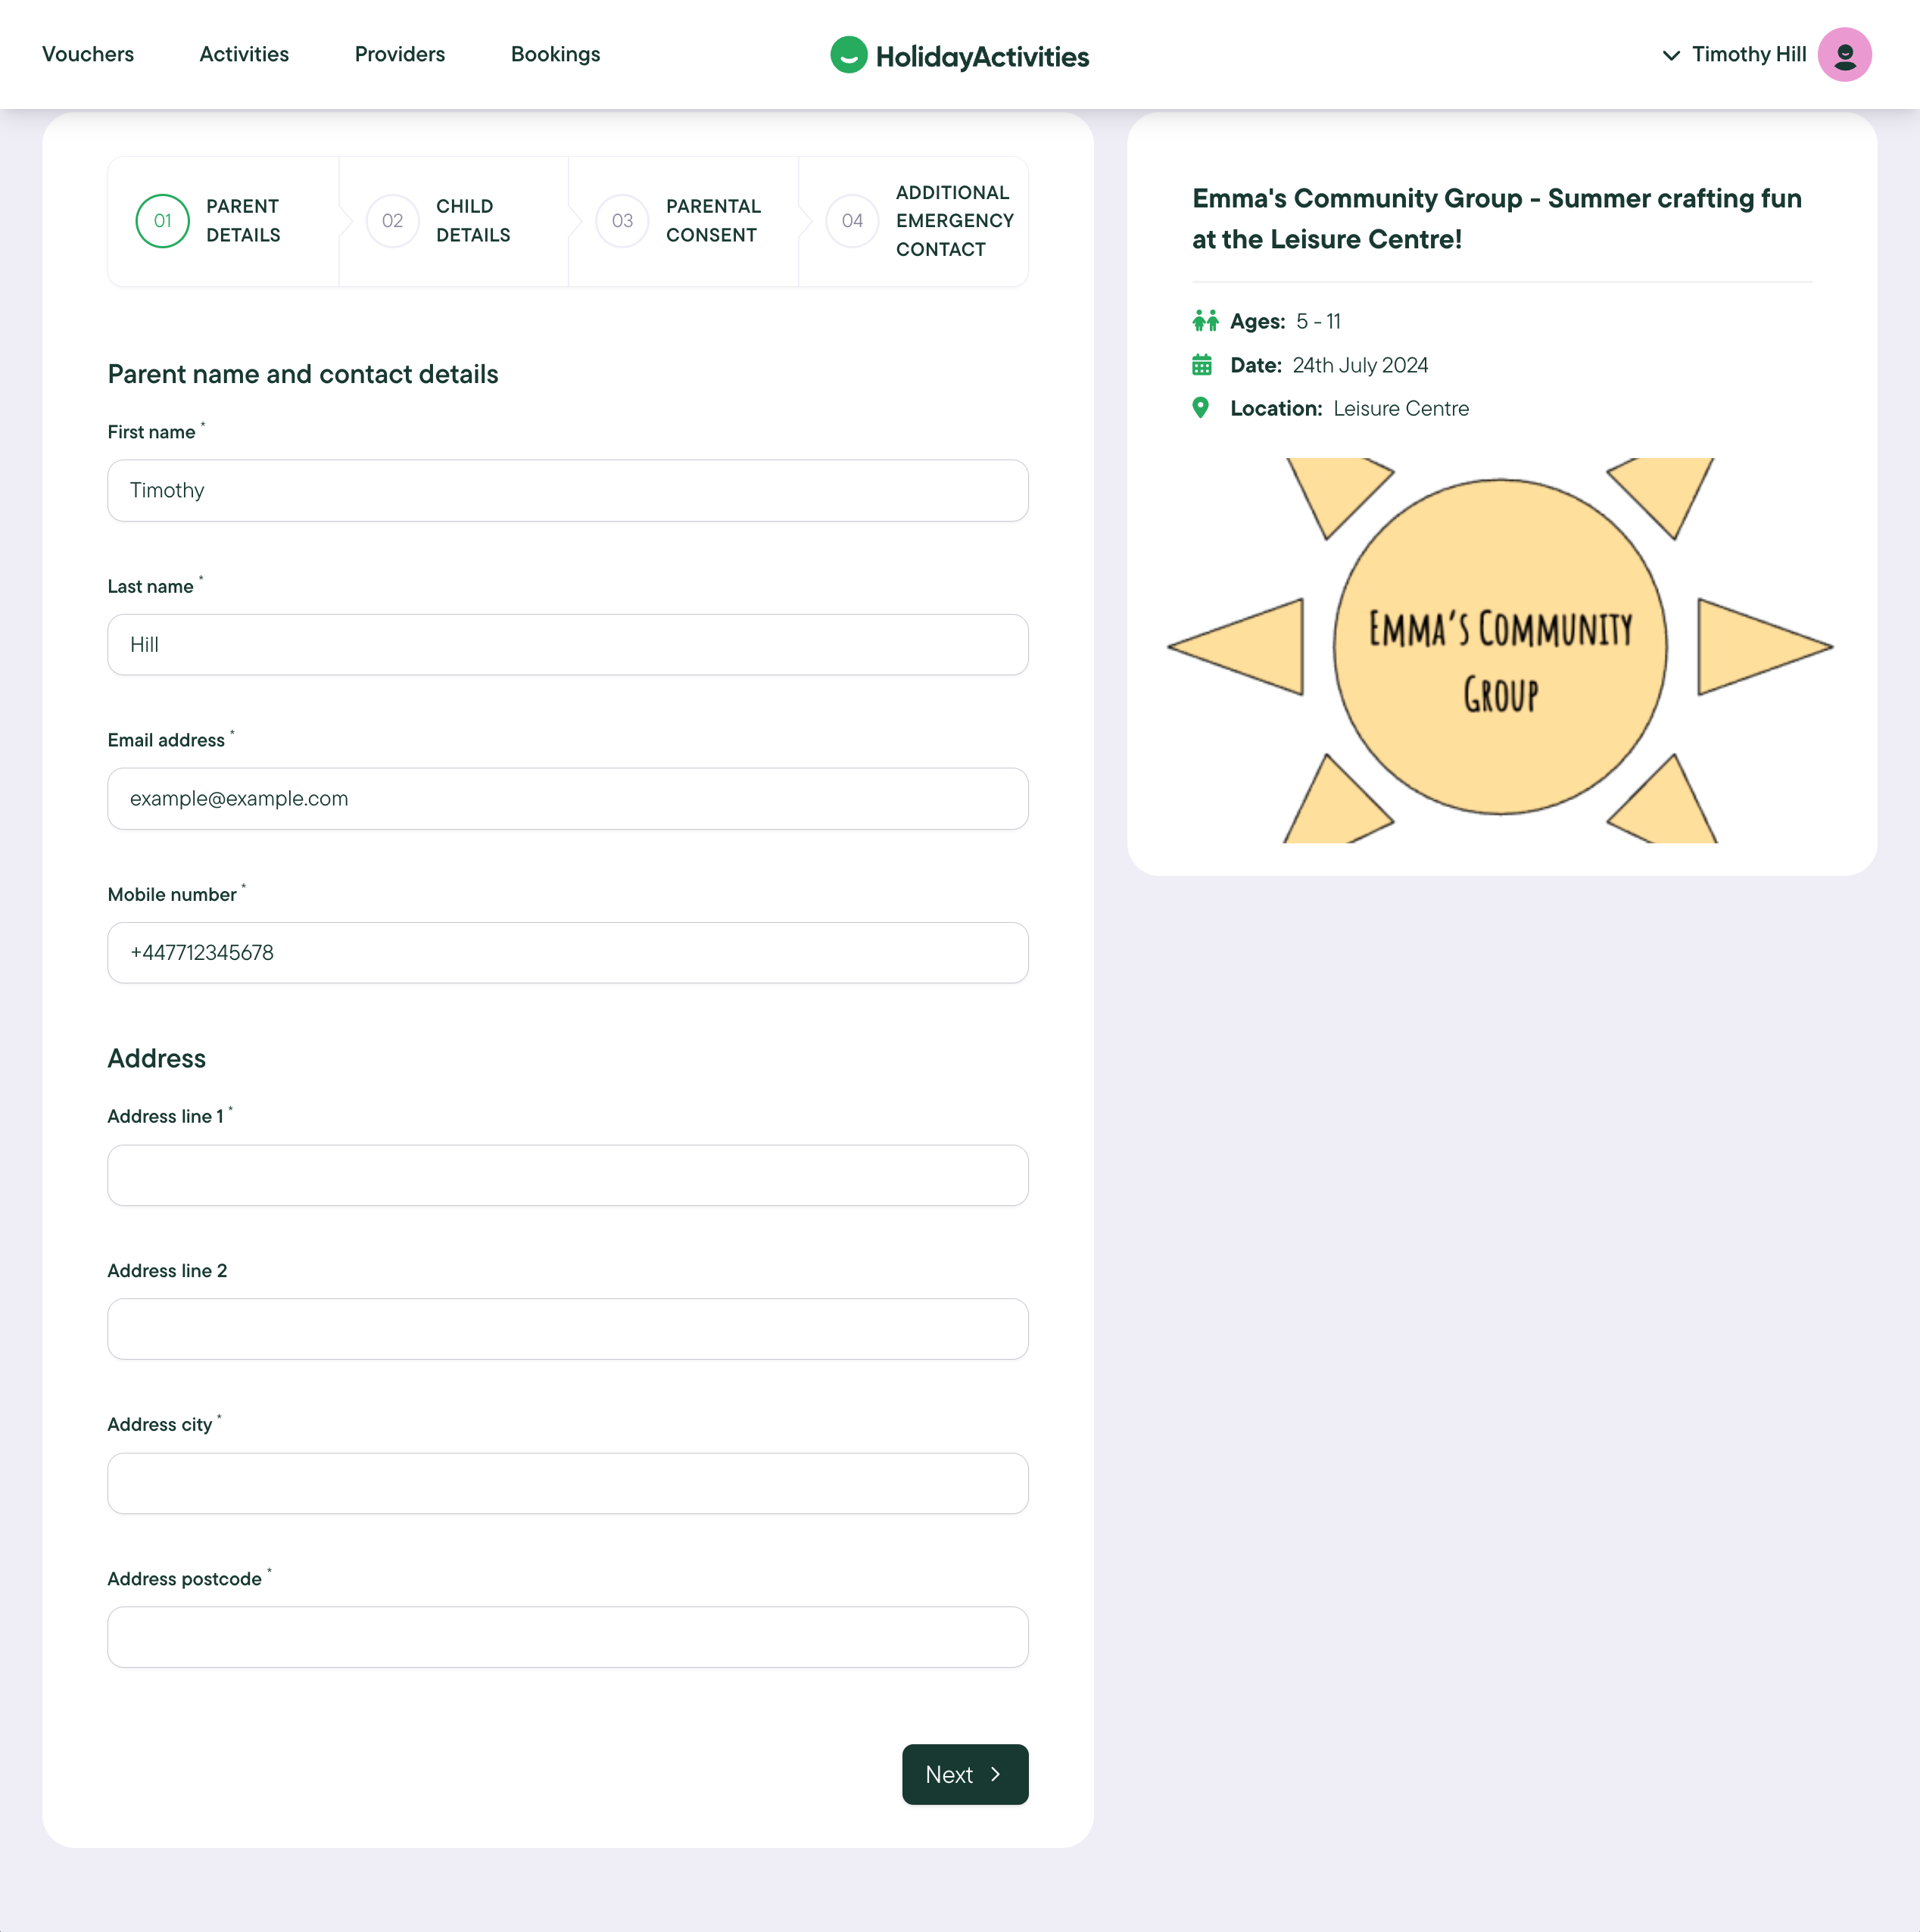Click the Ages children icon
This screenshot has width=1920, height=1932.
[1205, 321]
